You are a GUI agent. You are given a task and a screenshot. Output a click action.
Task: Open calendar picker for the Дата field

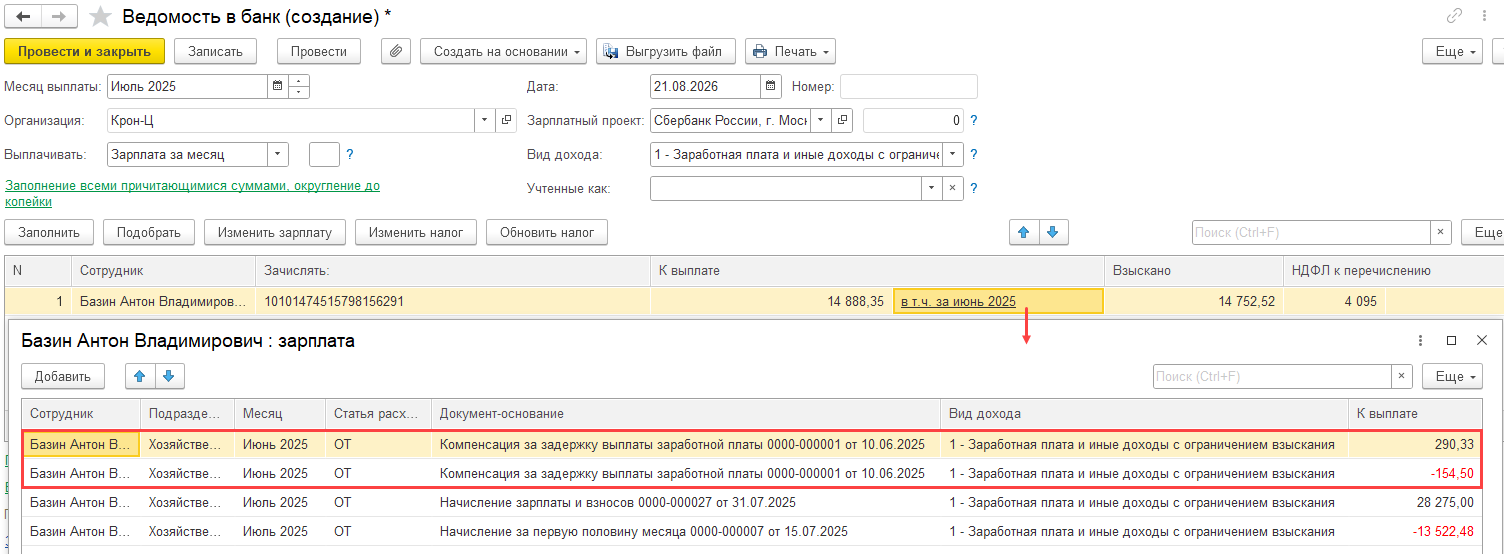[x=770, y=86]
